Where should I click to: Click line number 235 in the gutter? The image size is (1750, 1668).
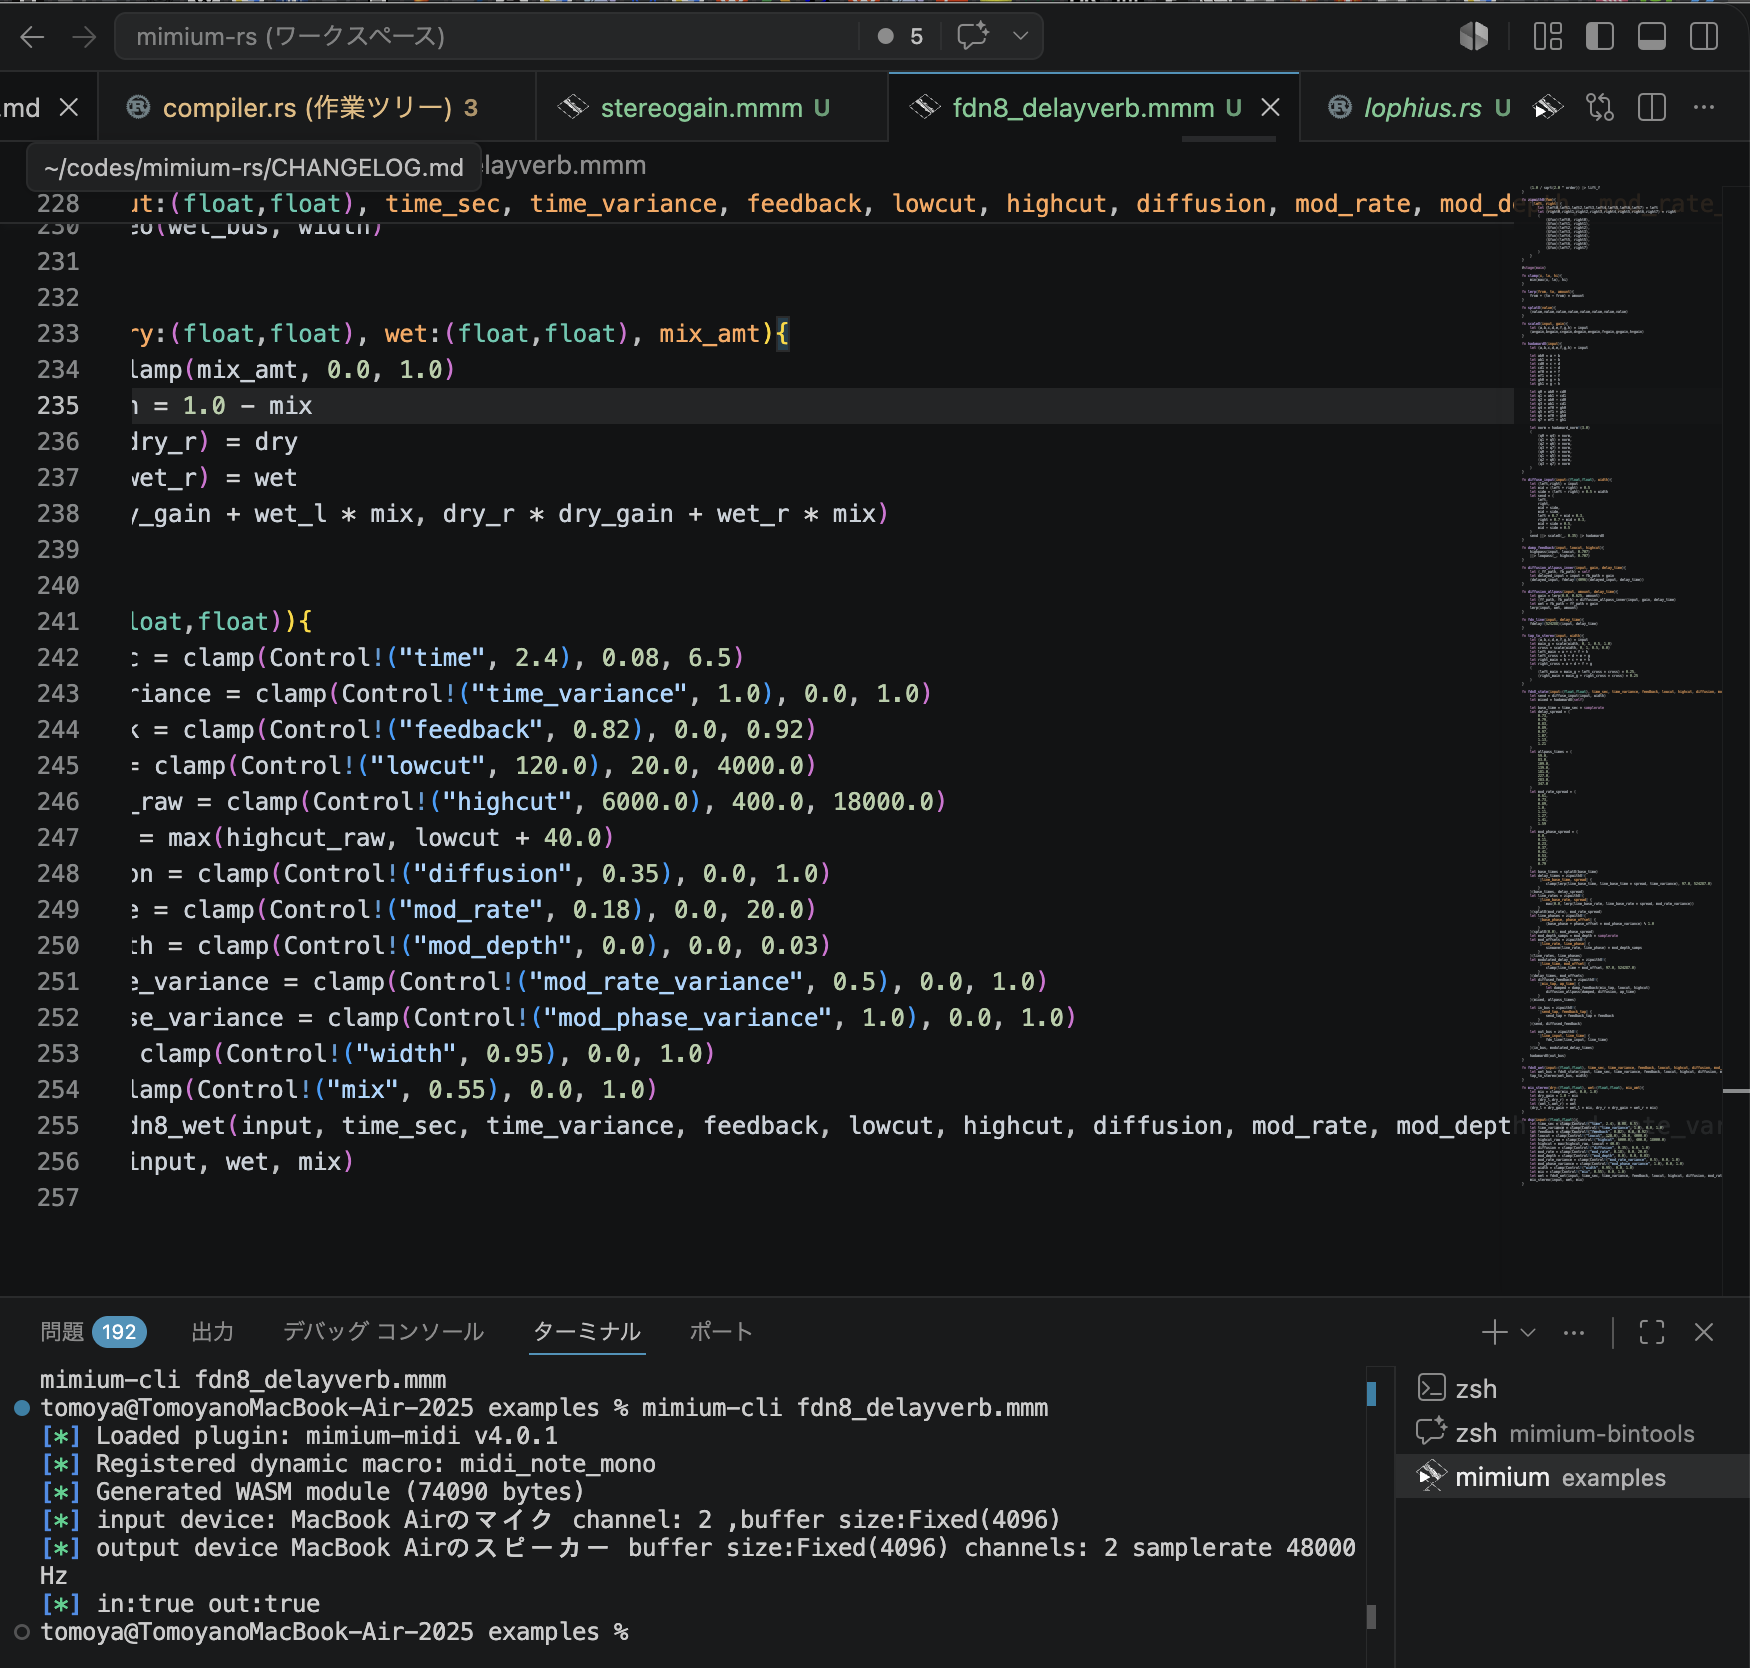click(x=58, y=406)
